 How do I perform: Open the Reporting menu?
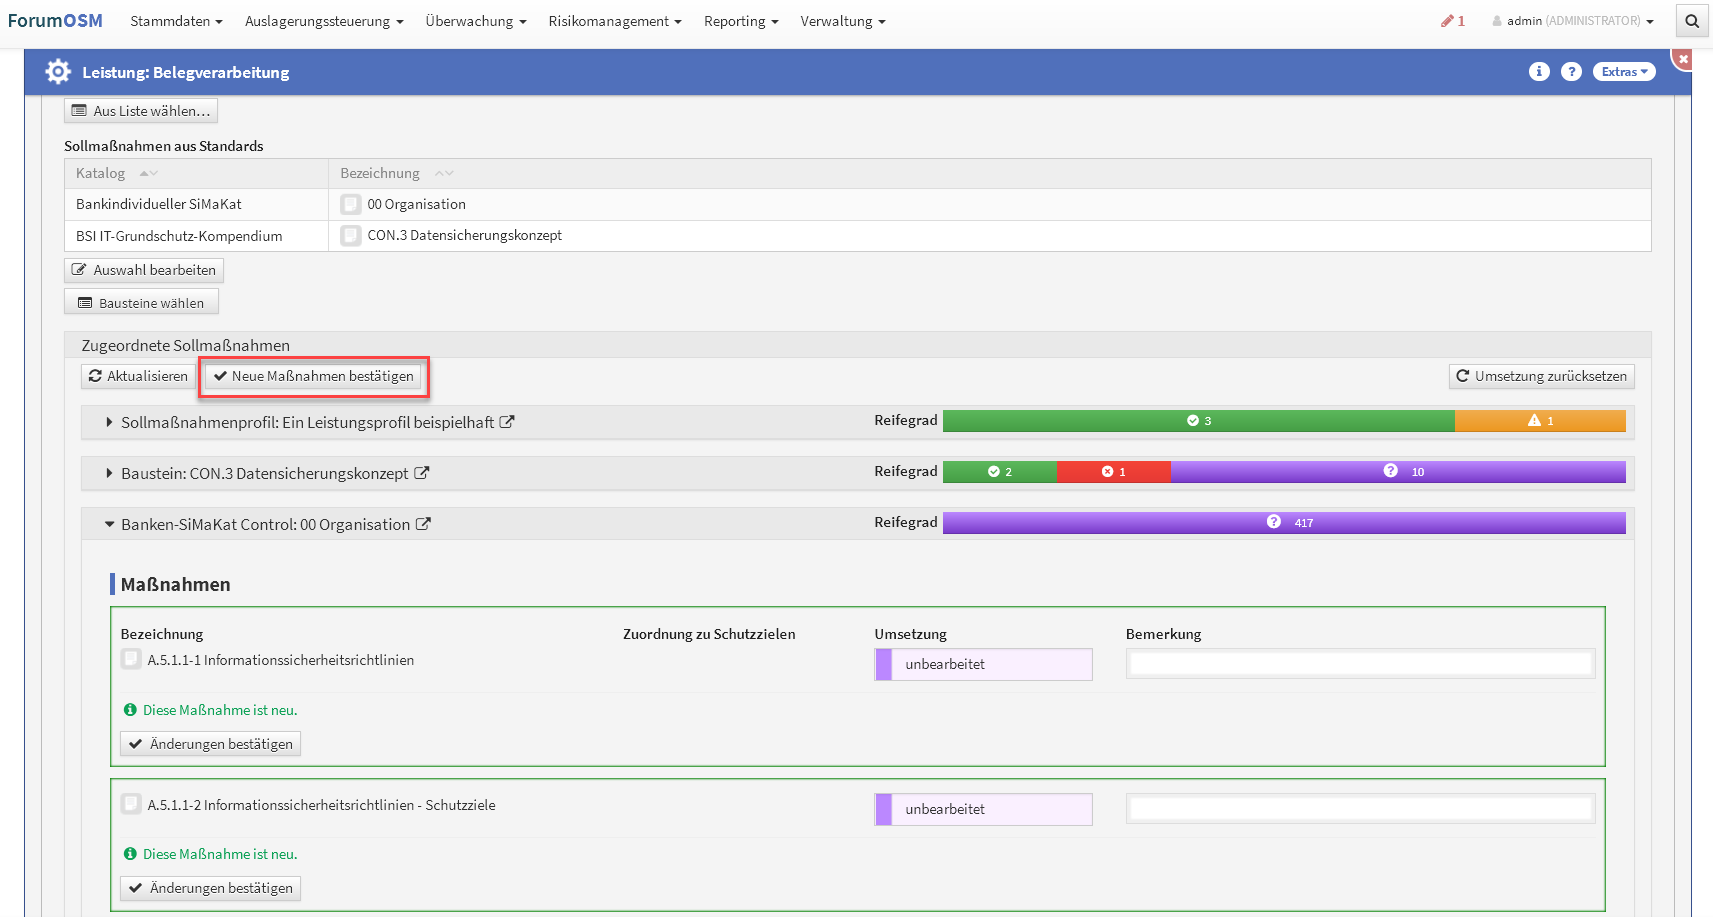point(740,21)
